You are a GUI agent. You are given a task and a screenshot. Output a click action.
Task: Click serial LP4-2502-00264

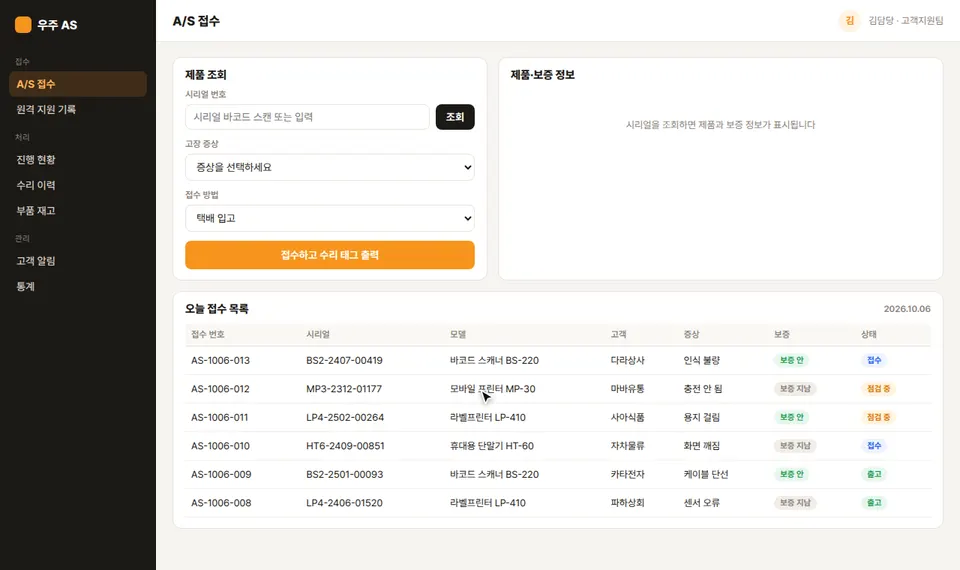345,418
